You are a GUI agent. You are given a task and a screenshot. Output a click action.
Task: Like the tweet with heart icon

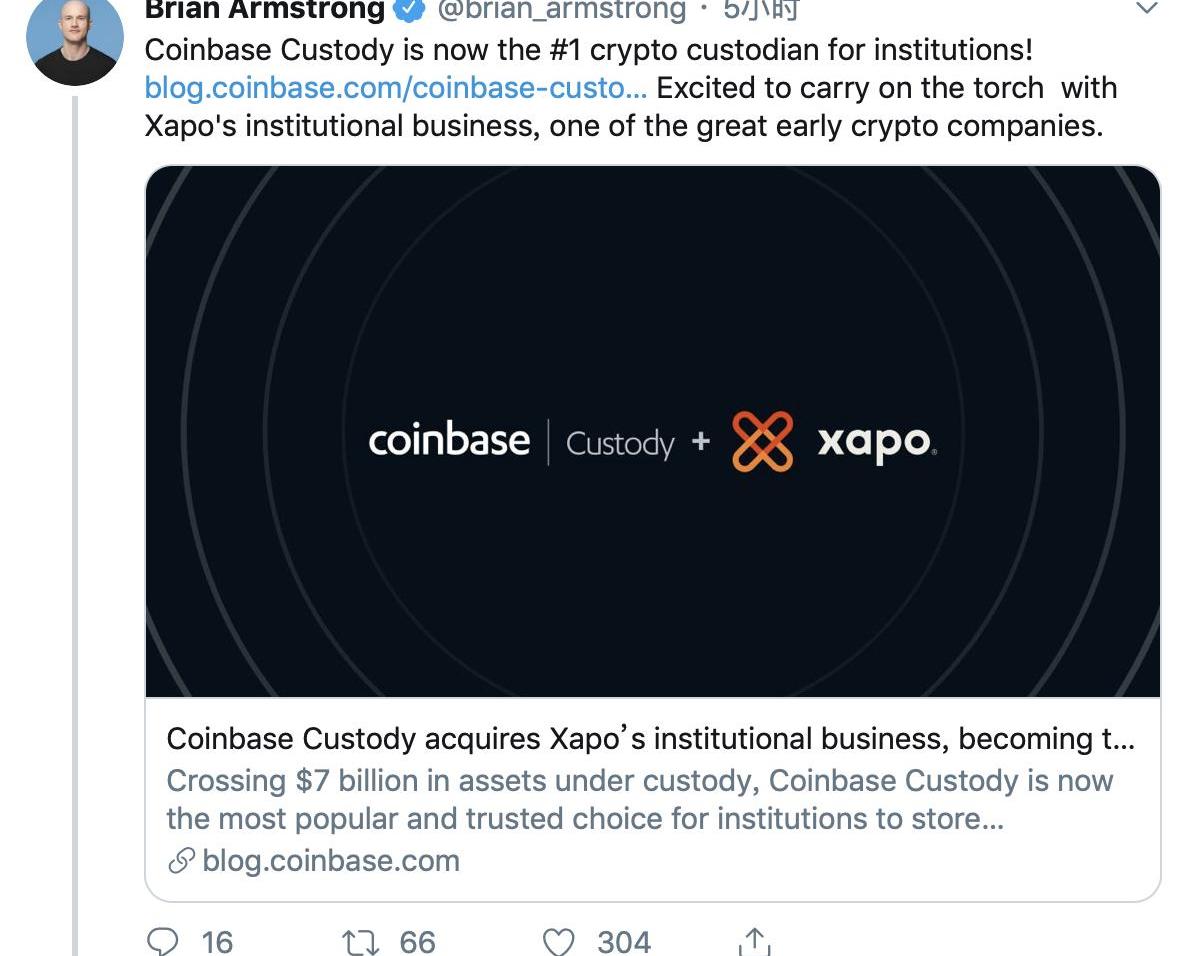pos(559,942)
